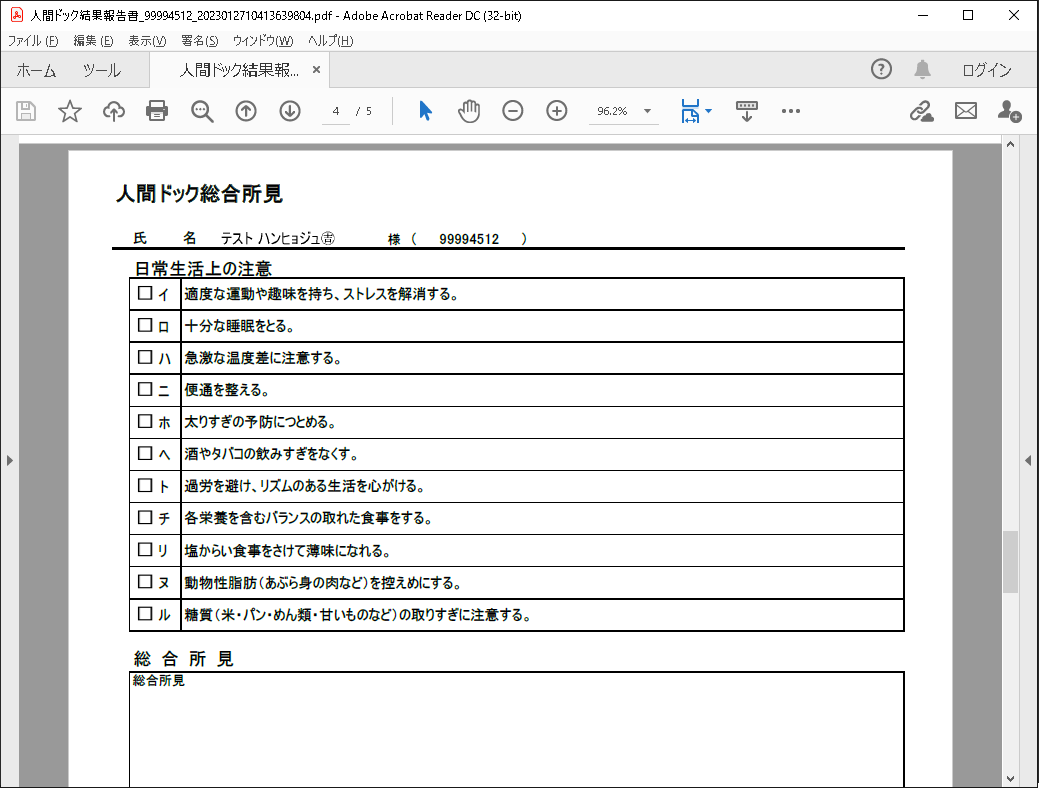Check the box for row イ

[x=144, y=293]
